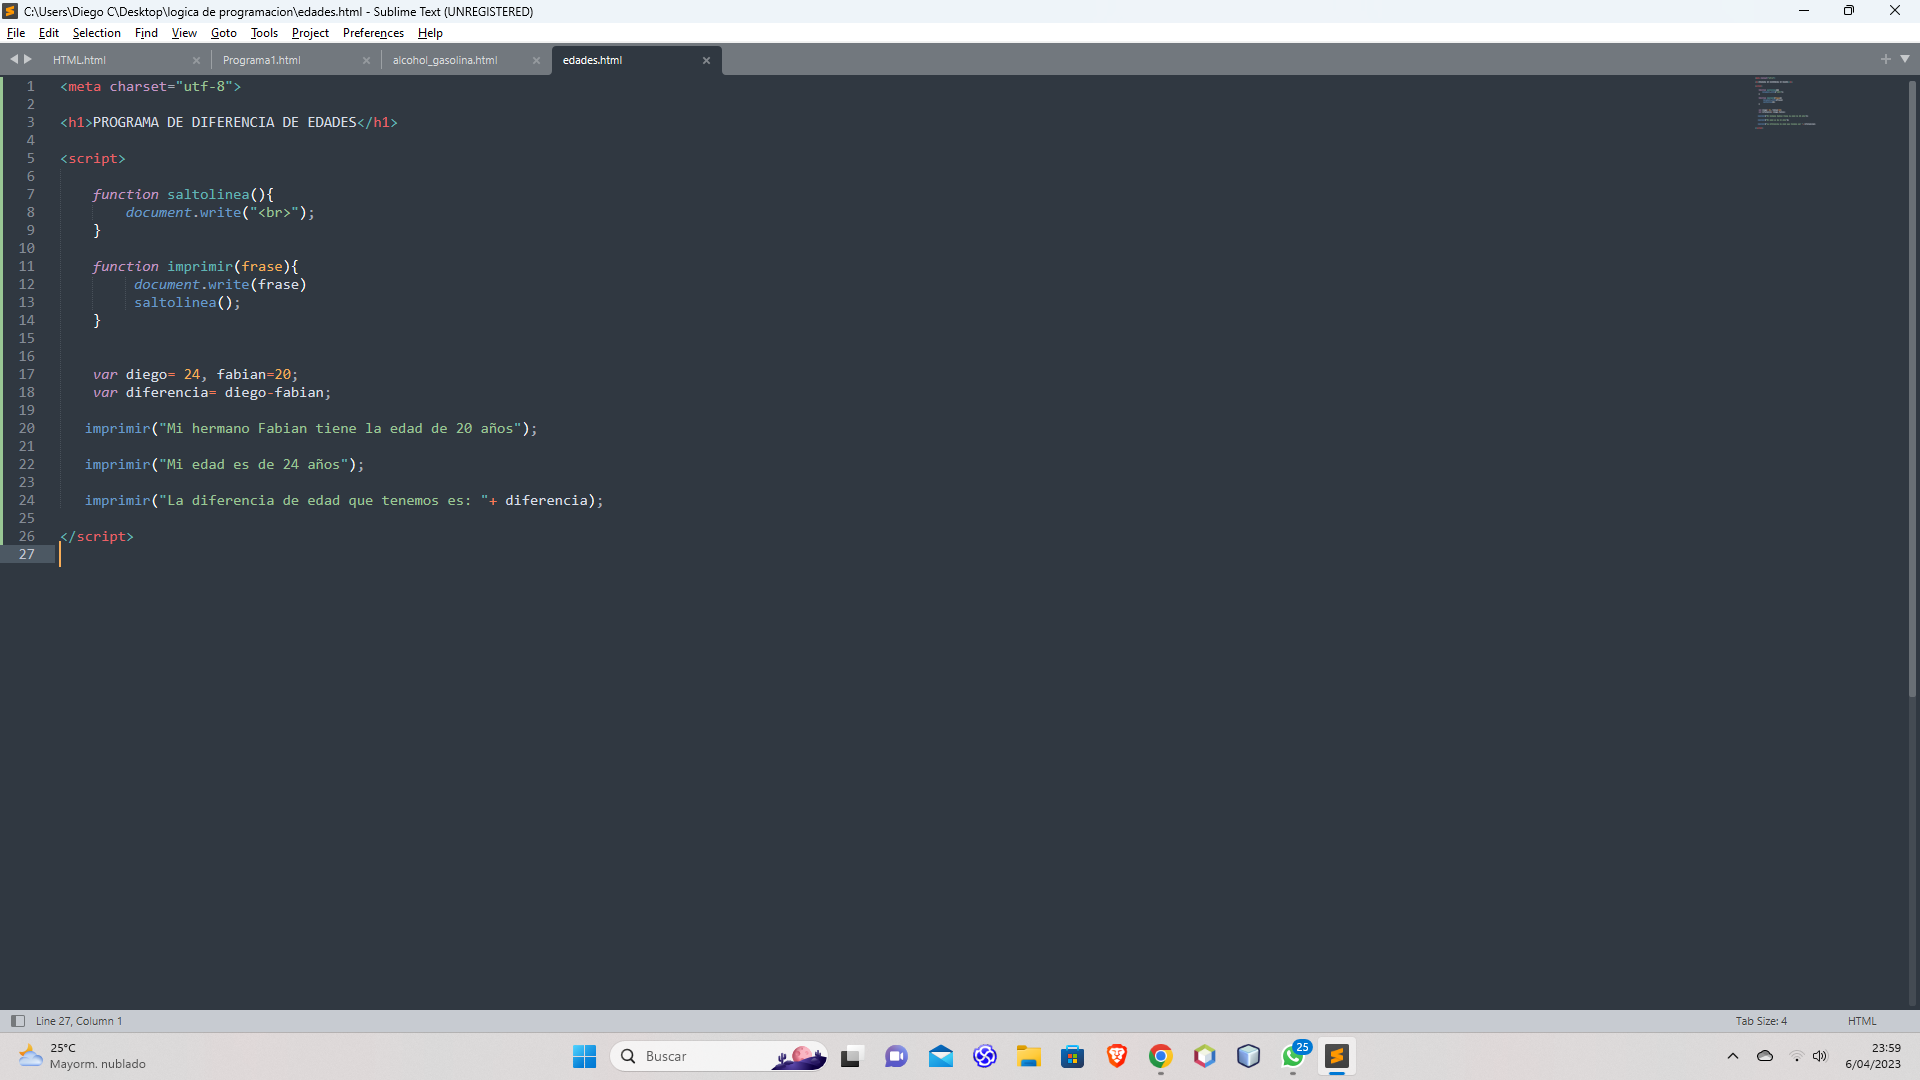Open the Teams Chat taskbar icon
The height and width of the screenshot is (1080, 1920).
pos(896,1056)
